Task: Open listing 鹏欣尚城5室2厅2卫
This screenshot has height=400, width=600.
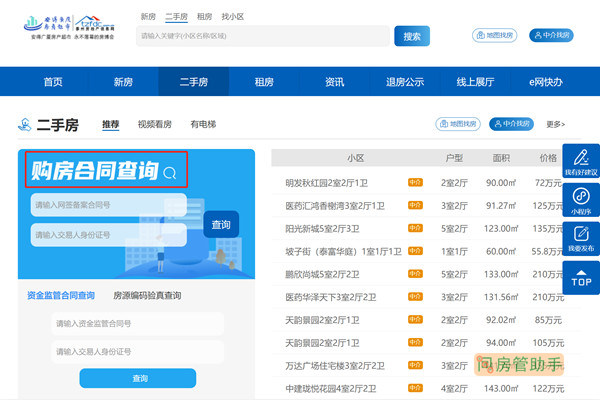Action: (x=322, y=274)
